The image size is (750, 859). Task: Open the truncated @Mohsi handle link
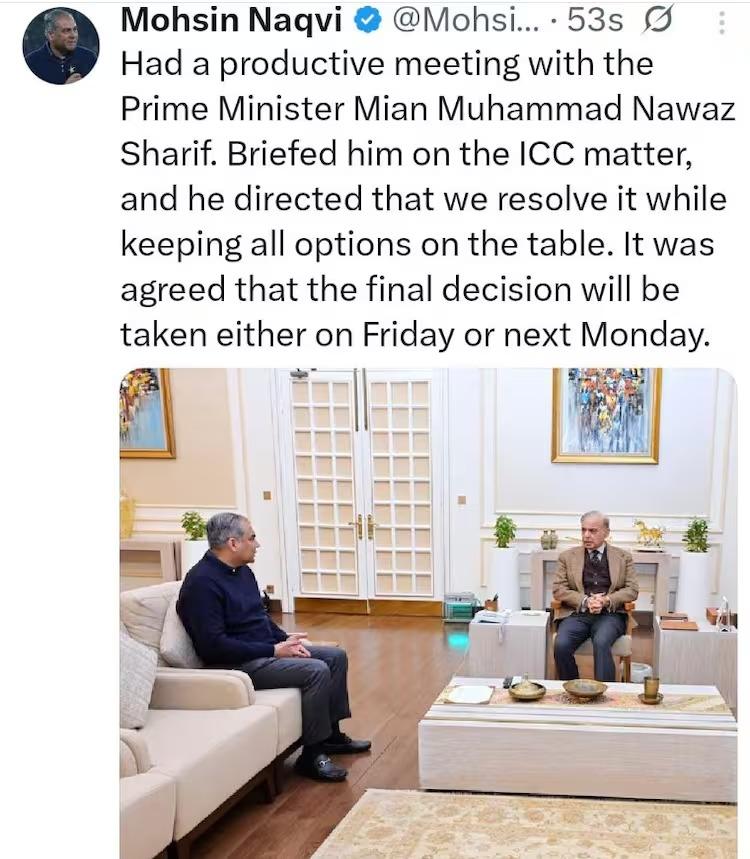point(466,21)
